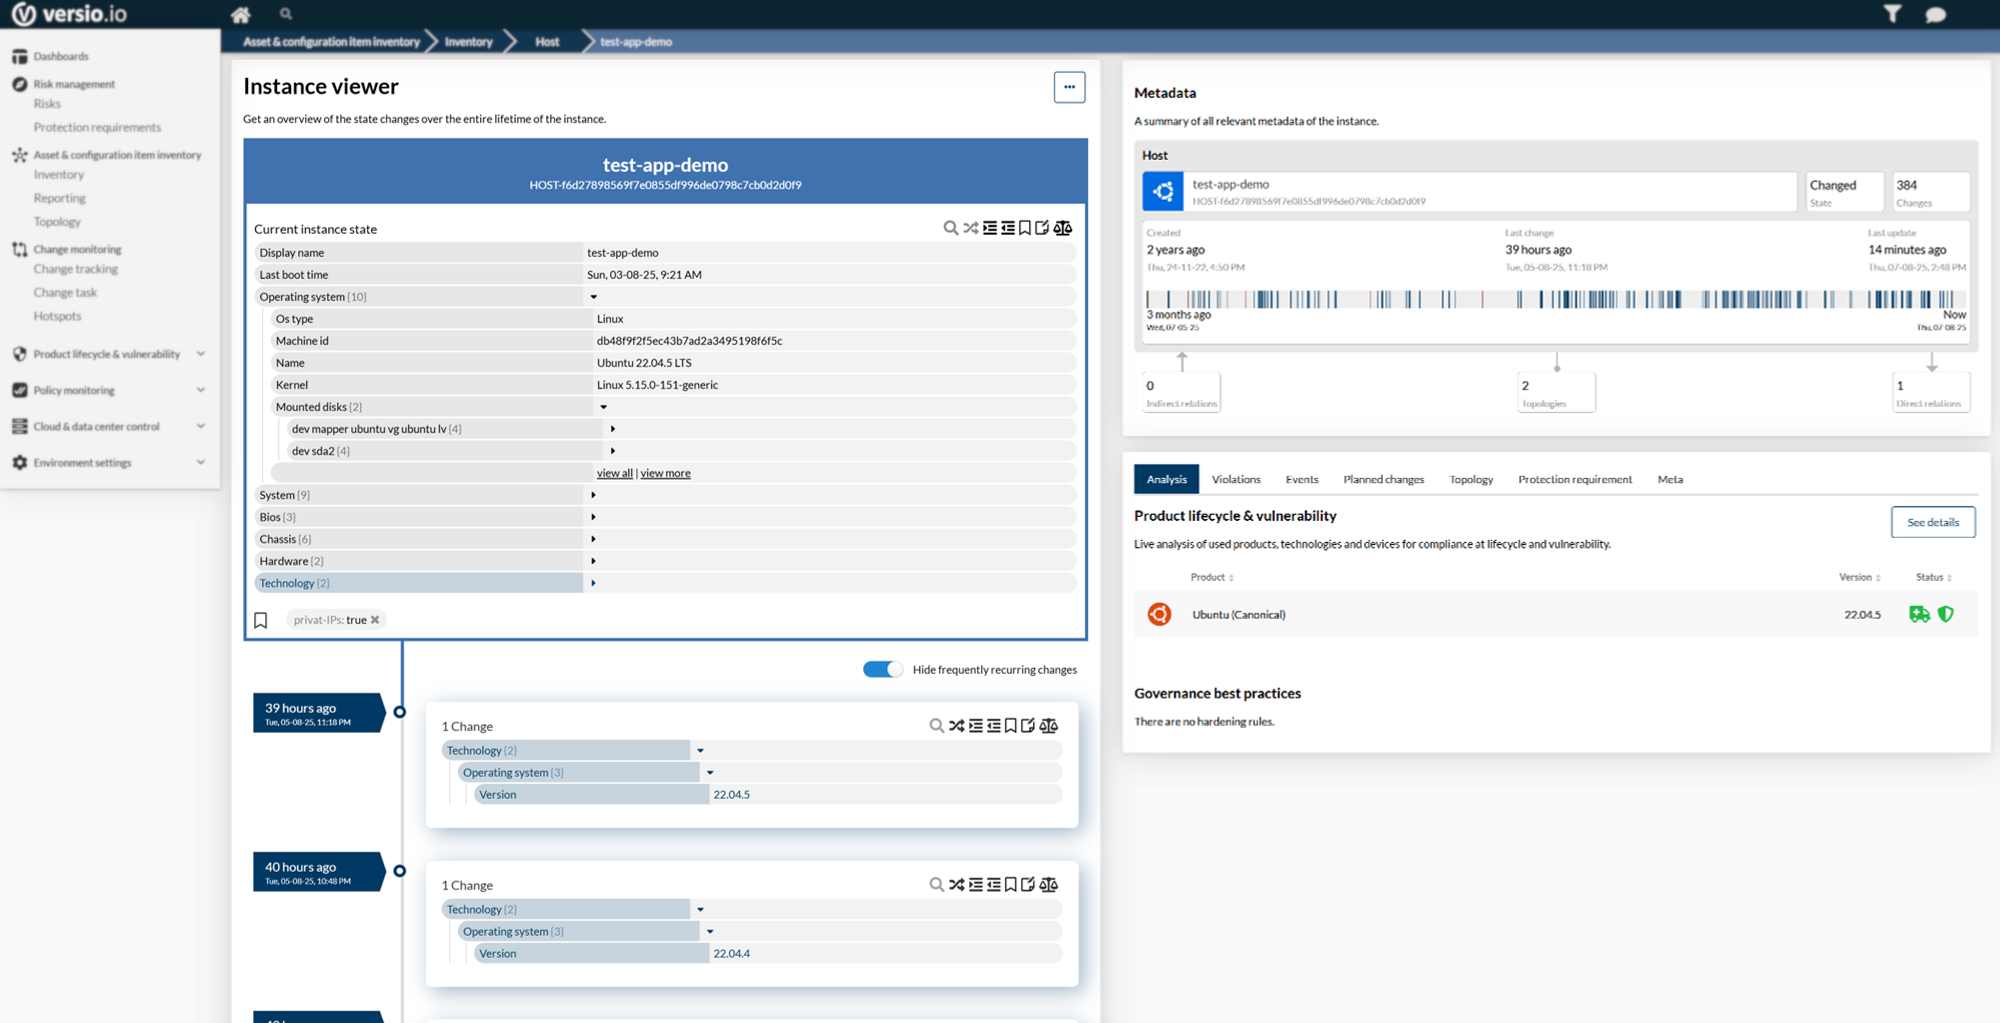Click the bookmark icon beside privat-IPs tag

pos(261,620)
